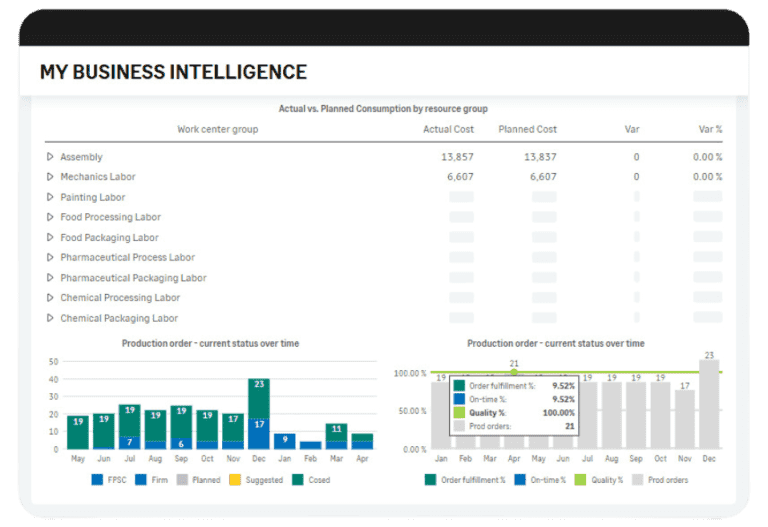This screenshot has width=768, height=527.
Task: Expand the Assembly work center row
Action: tap(50, 157)
